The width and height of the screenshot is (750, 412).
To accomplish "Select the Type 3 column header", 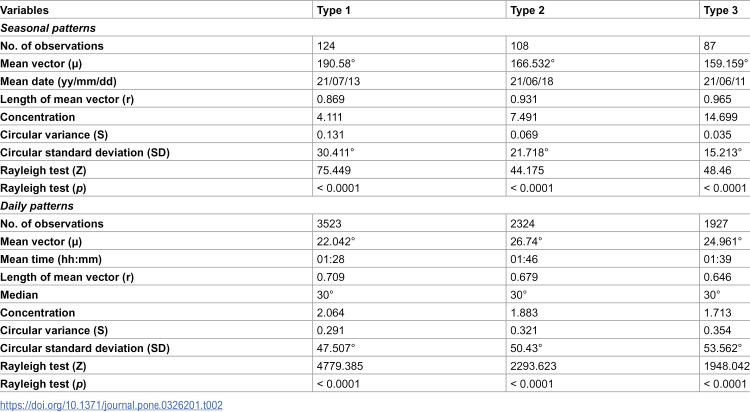I will (x=720, y=10).
